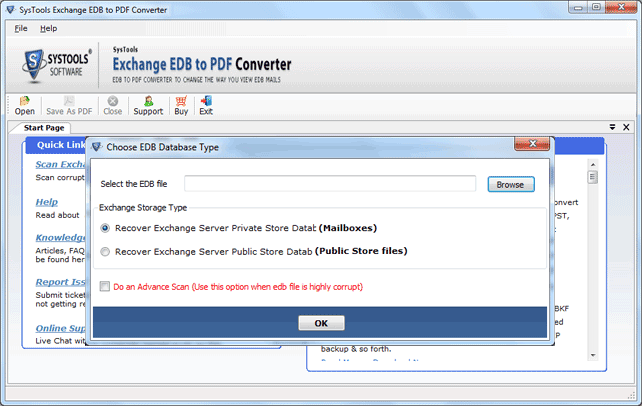
Task: Click the right panel scrollbar thumb
Action: [592, 178]
